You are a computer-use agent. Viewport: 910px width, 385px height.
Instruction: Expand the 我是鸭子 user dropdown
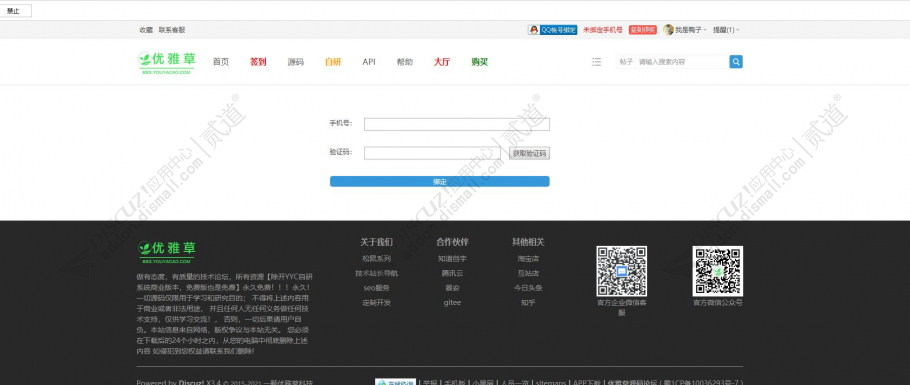(691, 30)
